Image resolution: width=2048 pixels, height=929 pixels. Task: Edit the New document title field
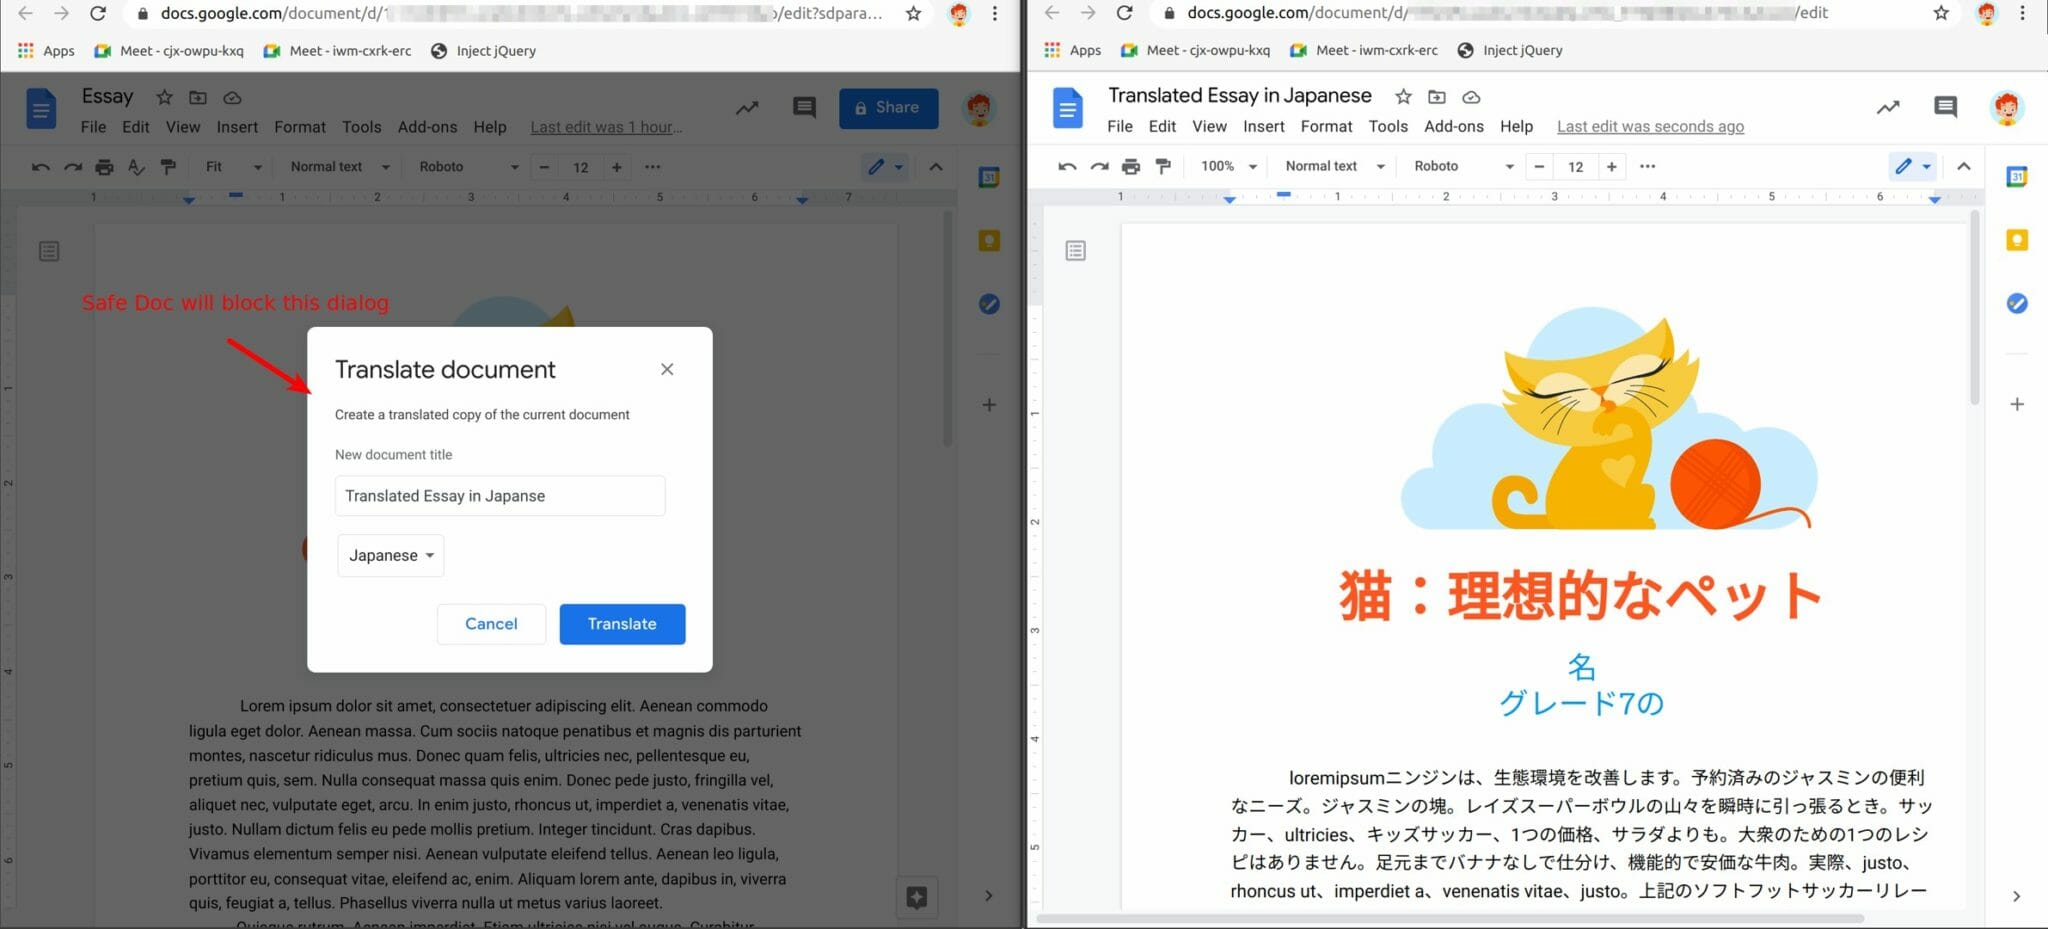click(x=500, y=495)
